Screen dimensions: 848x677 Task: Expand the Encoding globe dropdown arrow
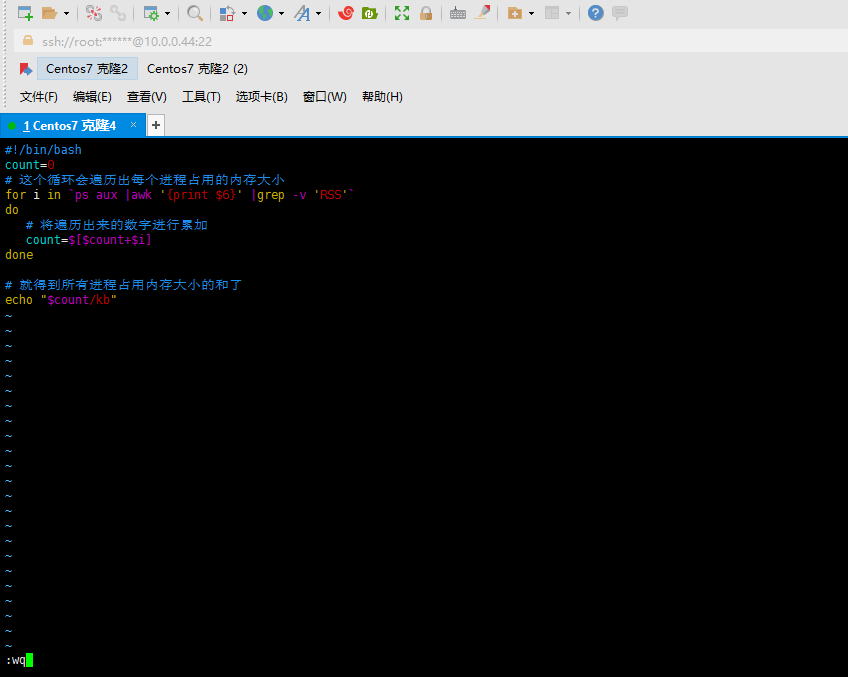[281, 13]
